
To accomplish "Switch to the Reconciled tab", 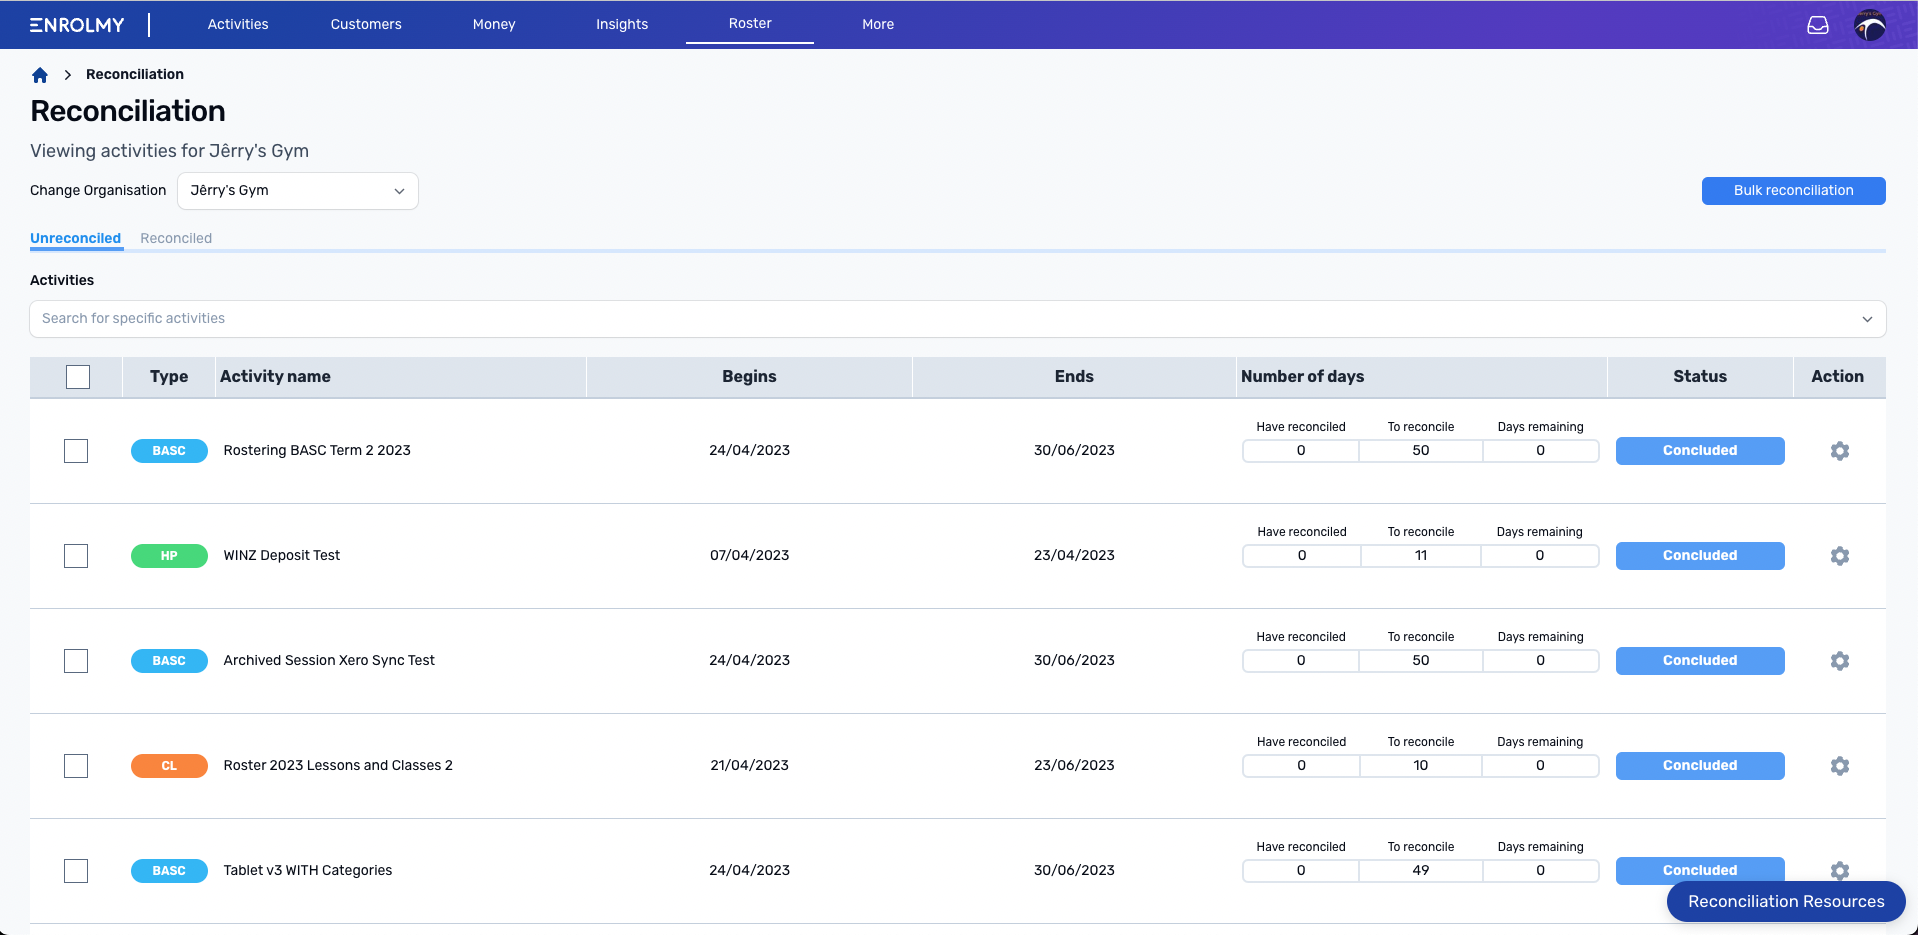I will click(176, 238).
